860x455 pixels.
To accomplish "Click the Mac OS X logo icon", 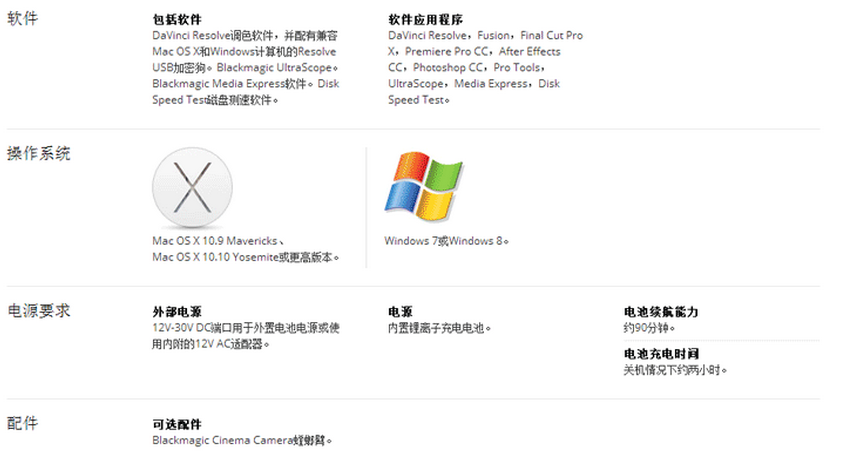I will coord(192,187).
